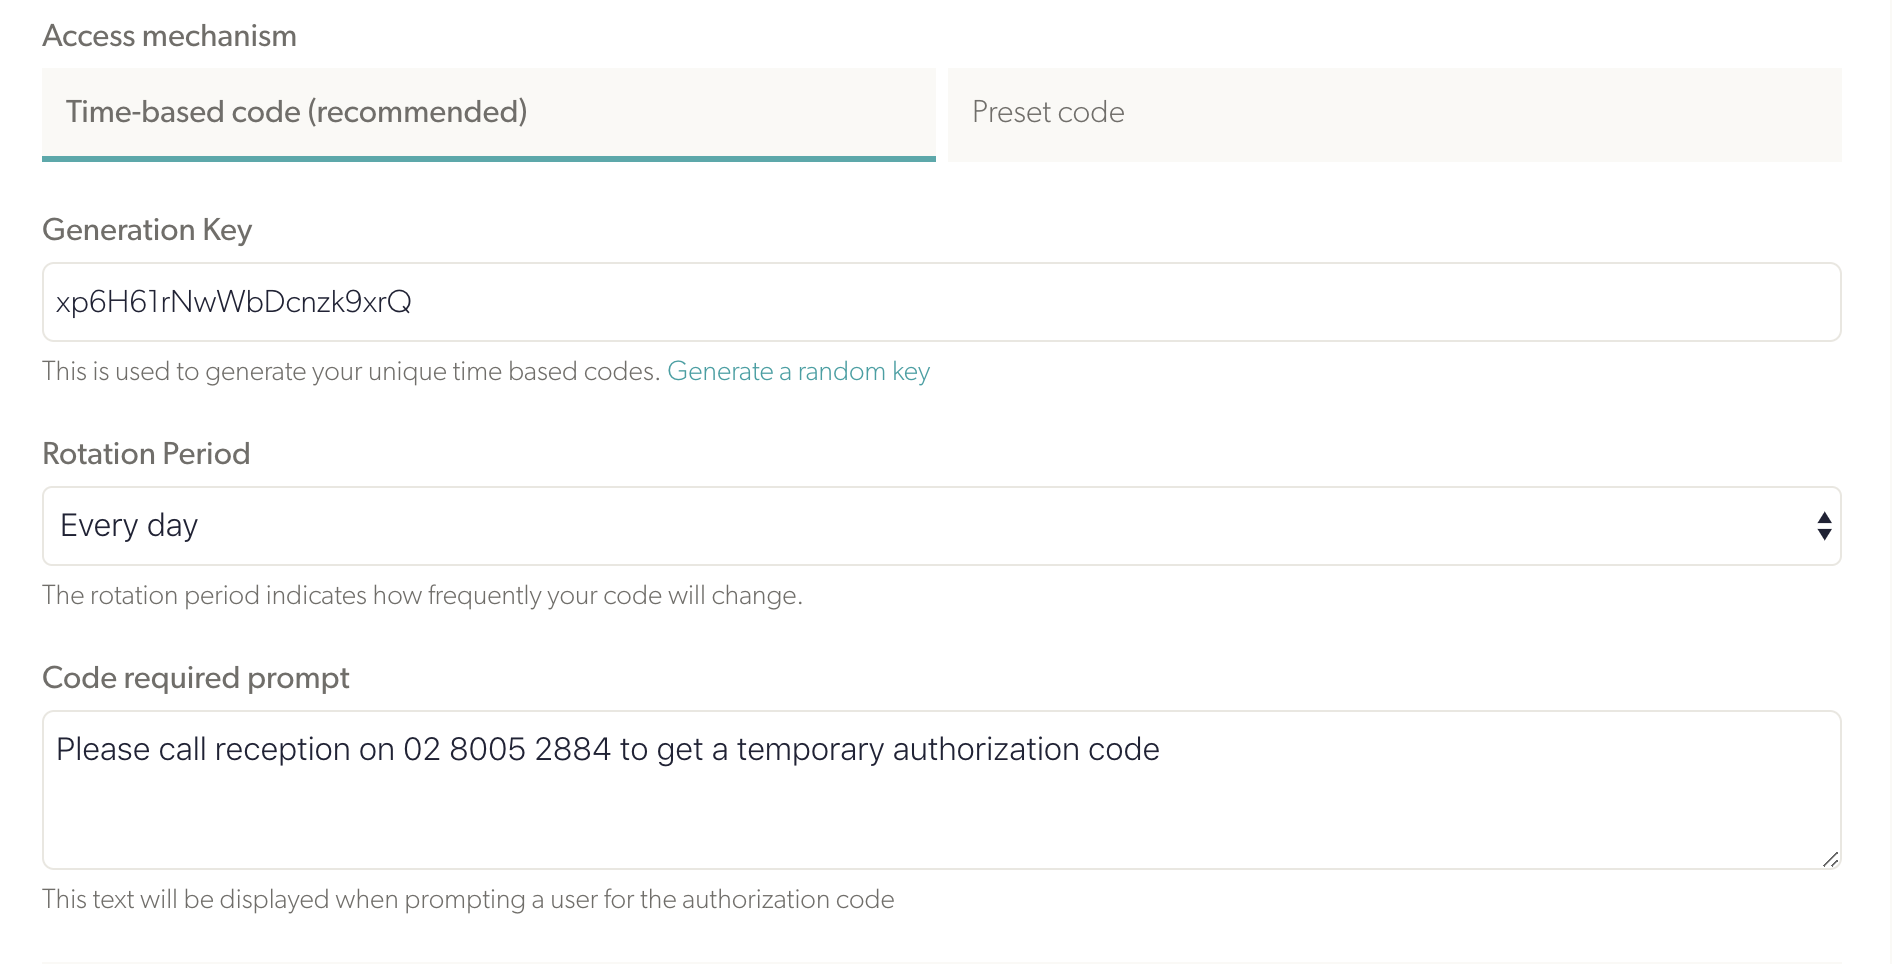Select the Time-based code (recommended) tab

tap(488, 114)
